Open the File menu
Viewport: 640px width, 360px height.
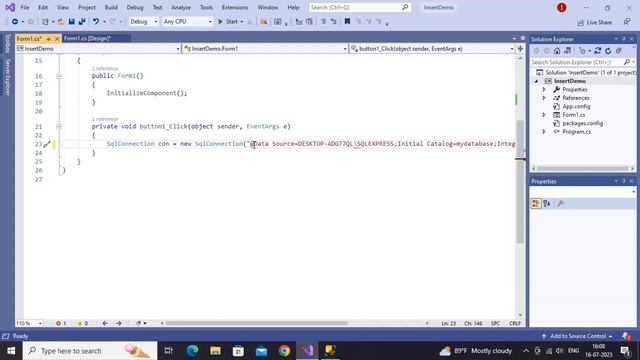click(24, 7)
